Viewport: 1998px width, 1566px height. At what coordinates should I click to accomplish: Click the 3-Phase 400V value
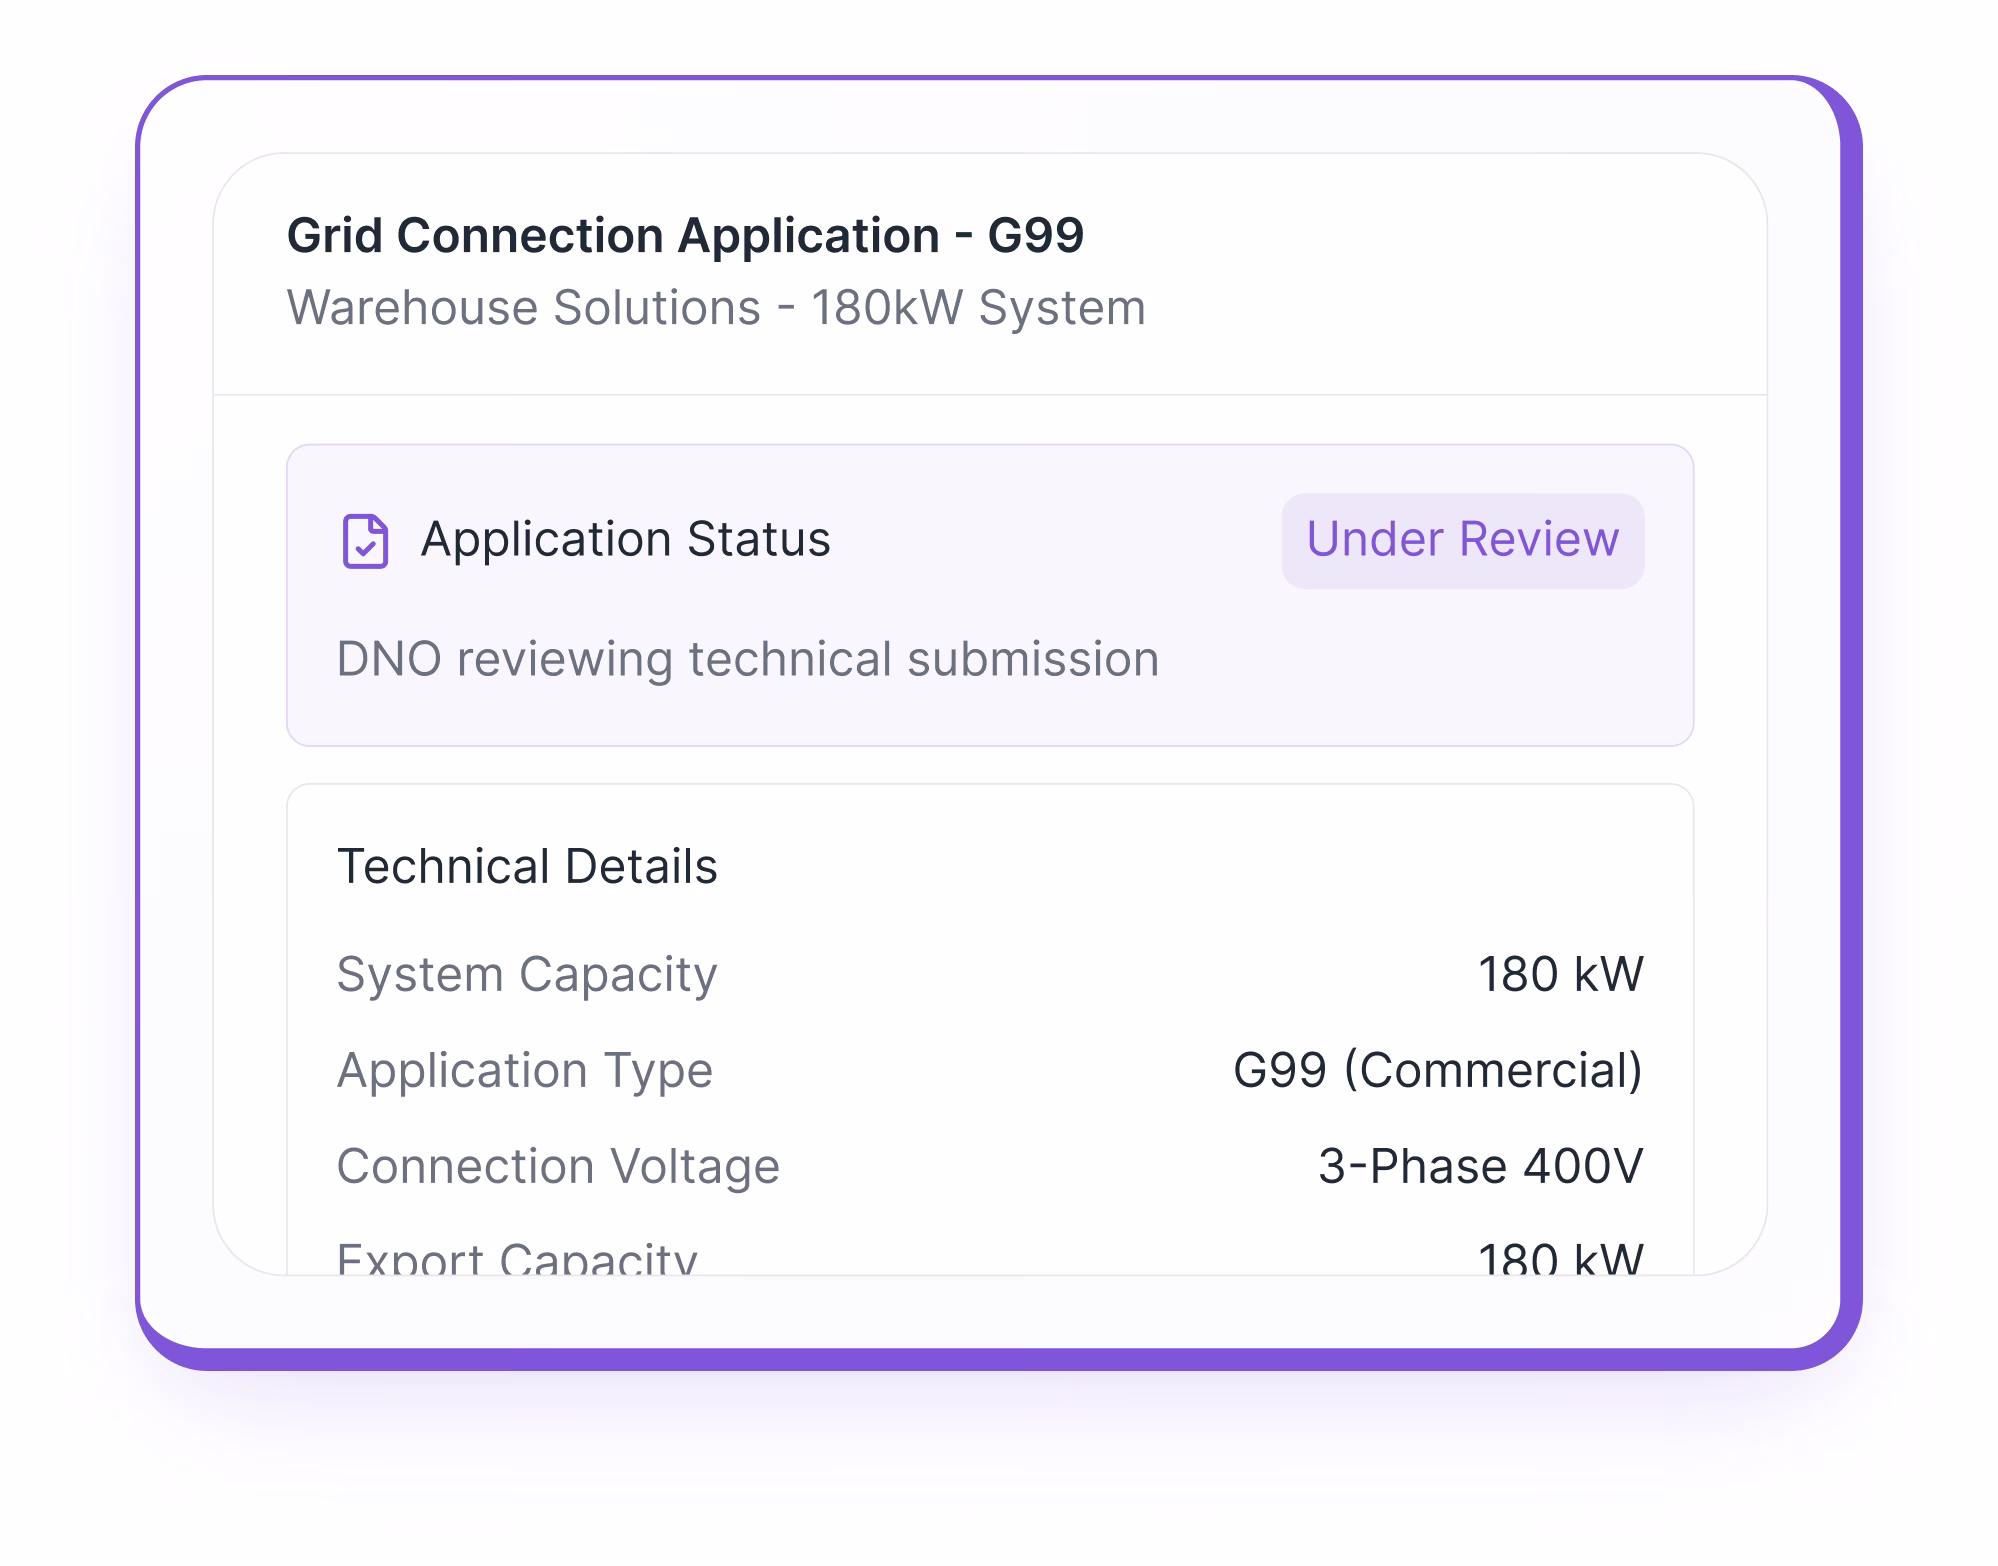1481,1165
